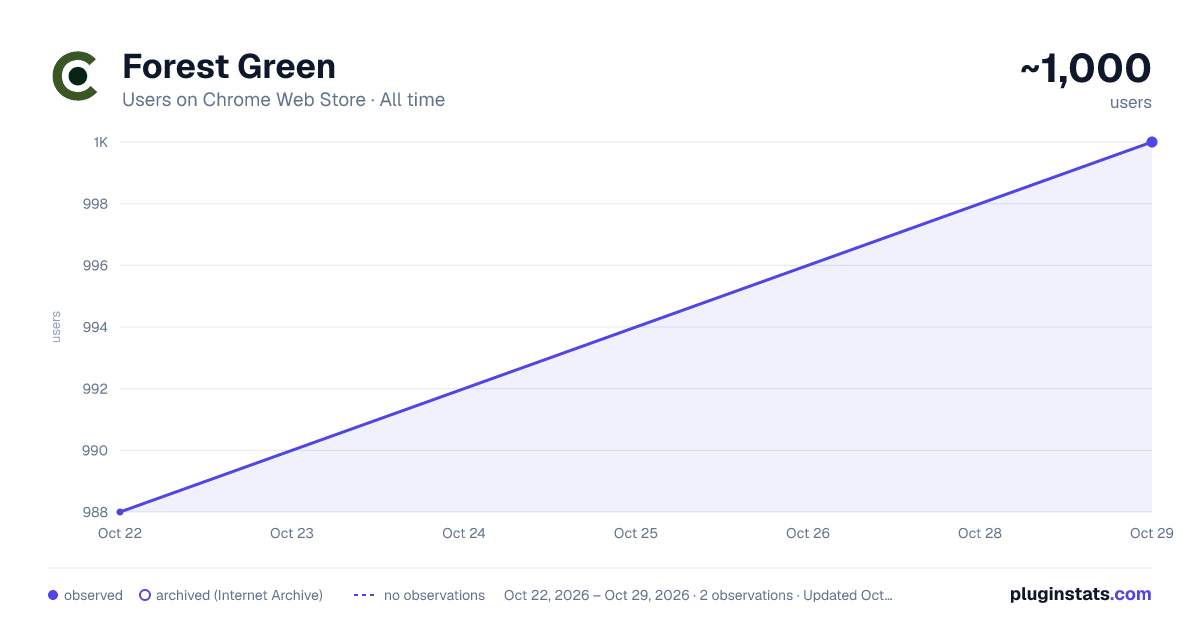Click the Oct 29 x-axis label

(x=1152, y=533)
